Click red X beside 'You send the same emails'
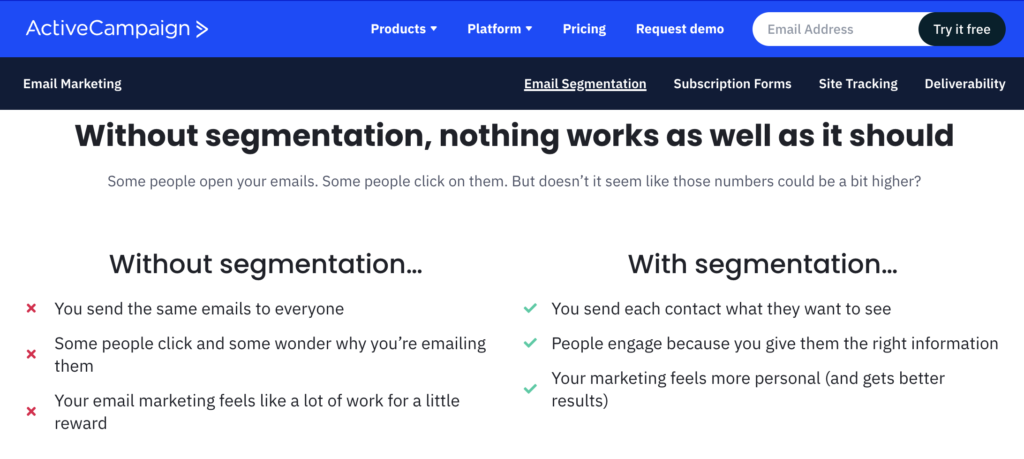The height and width of the screenshot is (459, 1024). 31,309
